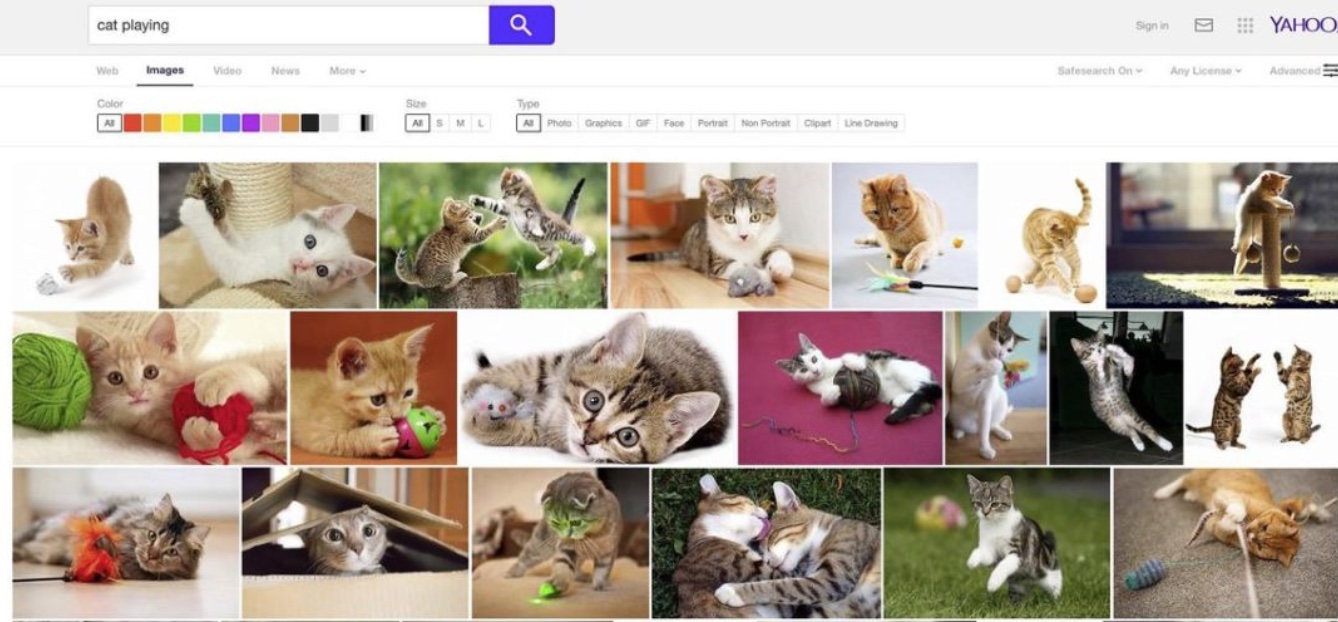The height and width of the screenshot is (622, 1338).
Task: Switch to the Video tab
Action: (x=227, y=71)
